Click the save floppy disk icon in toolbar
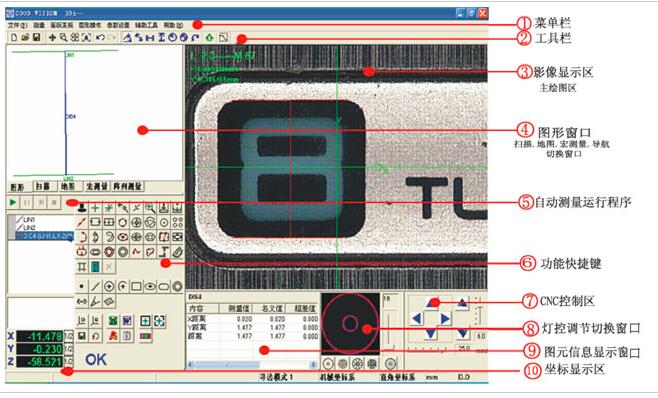Image resolution: width=658 pixels, height=398 pixels. pyautogui.click(x=37, y=37)
